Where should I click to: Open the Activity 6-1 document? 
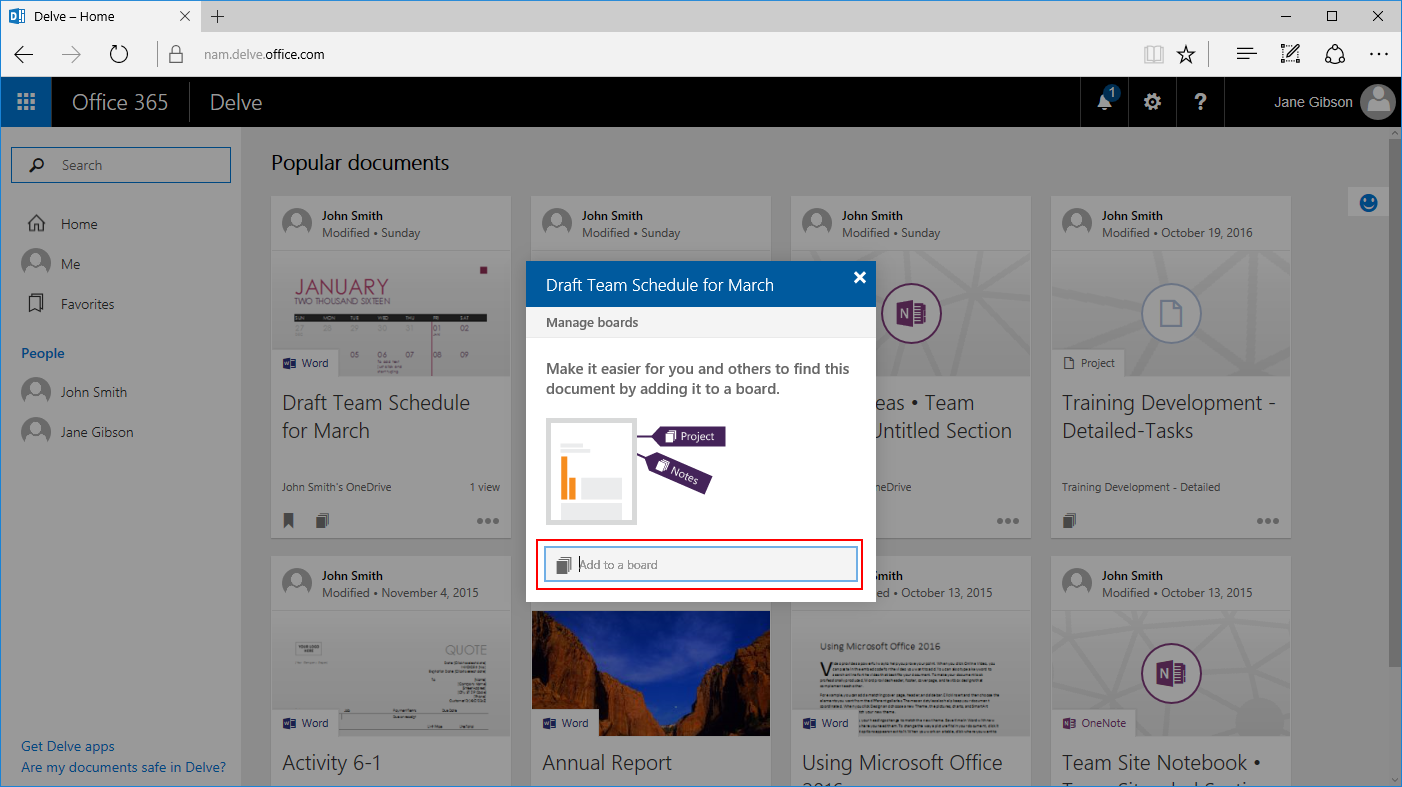pos(332,763)
